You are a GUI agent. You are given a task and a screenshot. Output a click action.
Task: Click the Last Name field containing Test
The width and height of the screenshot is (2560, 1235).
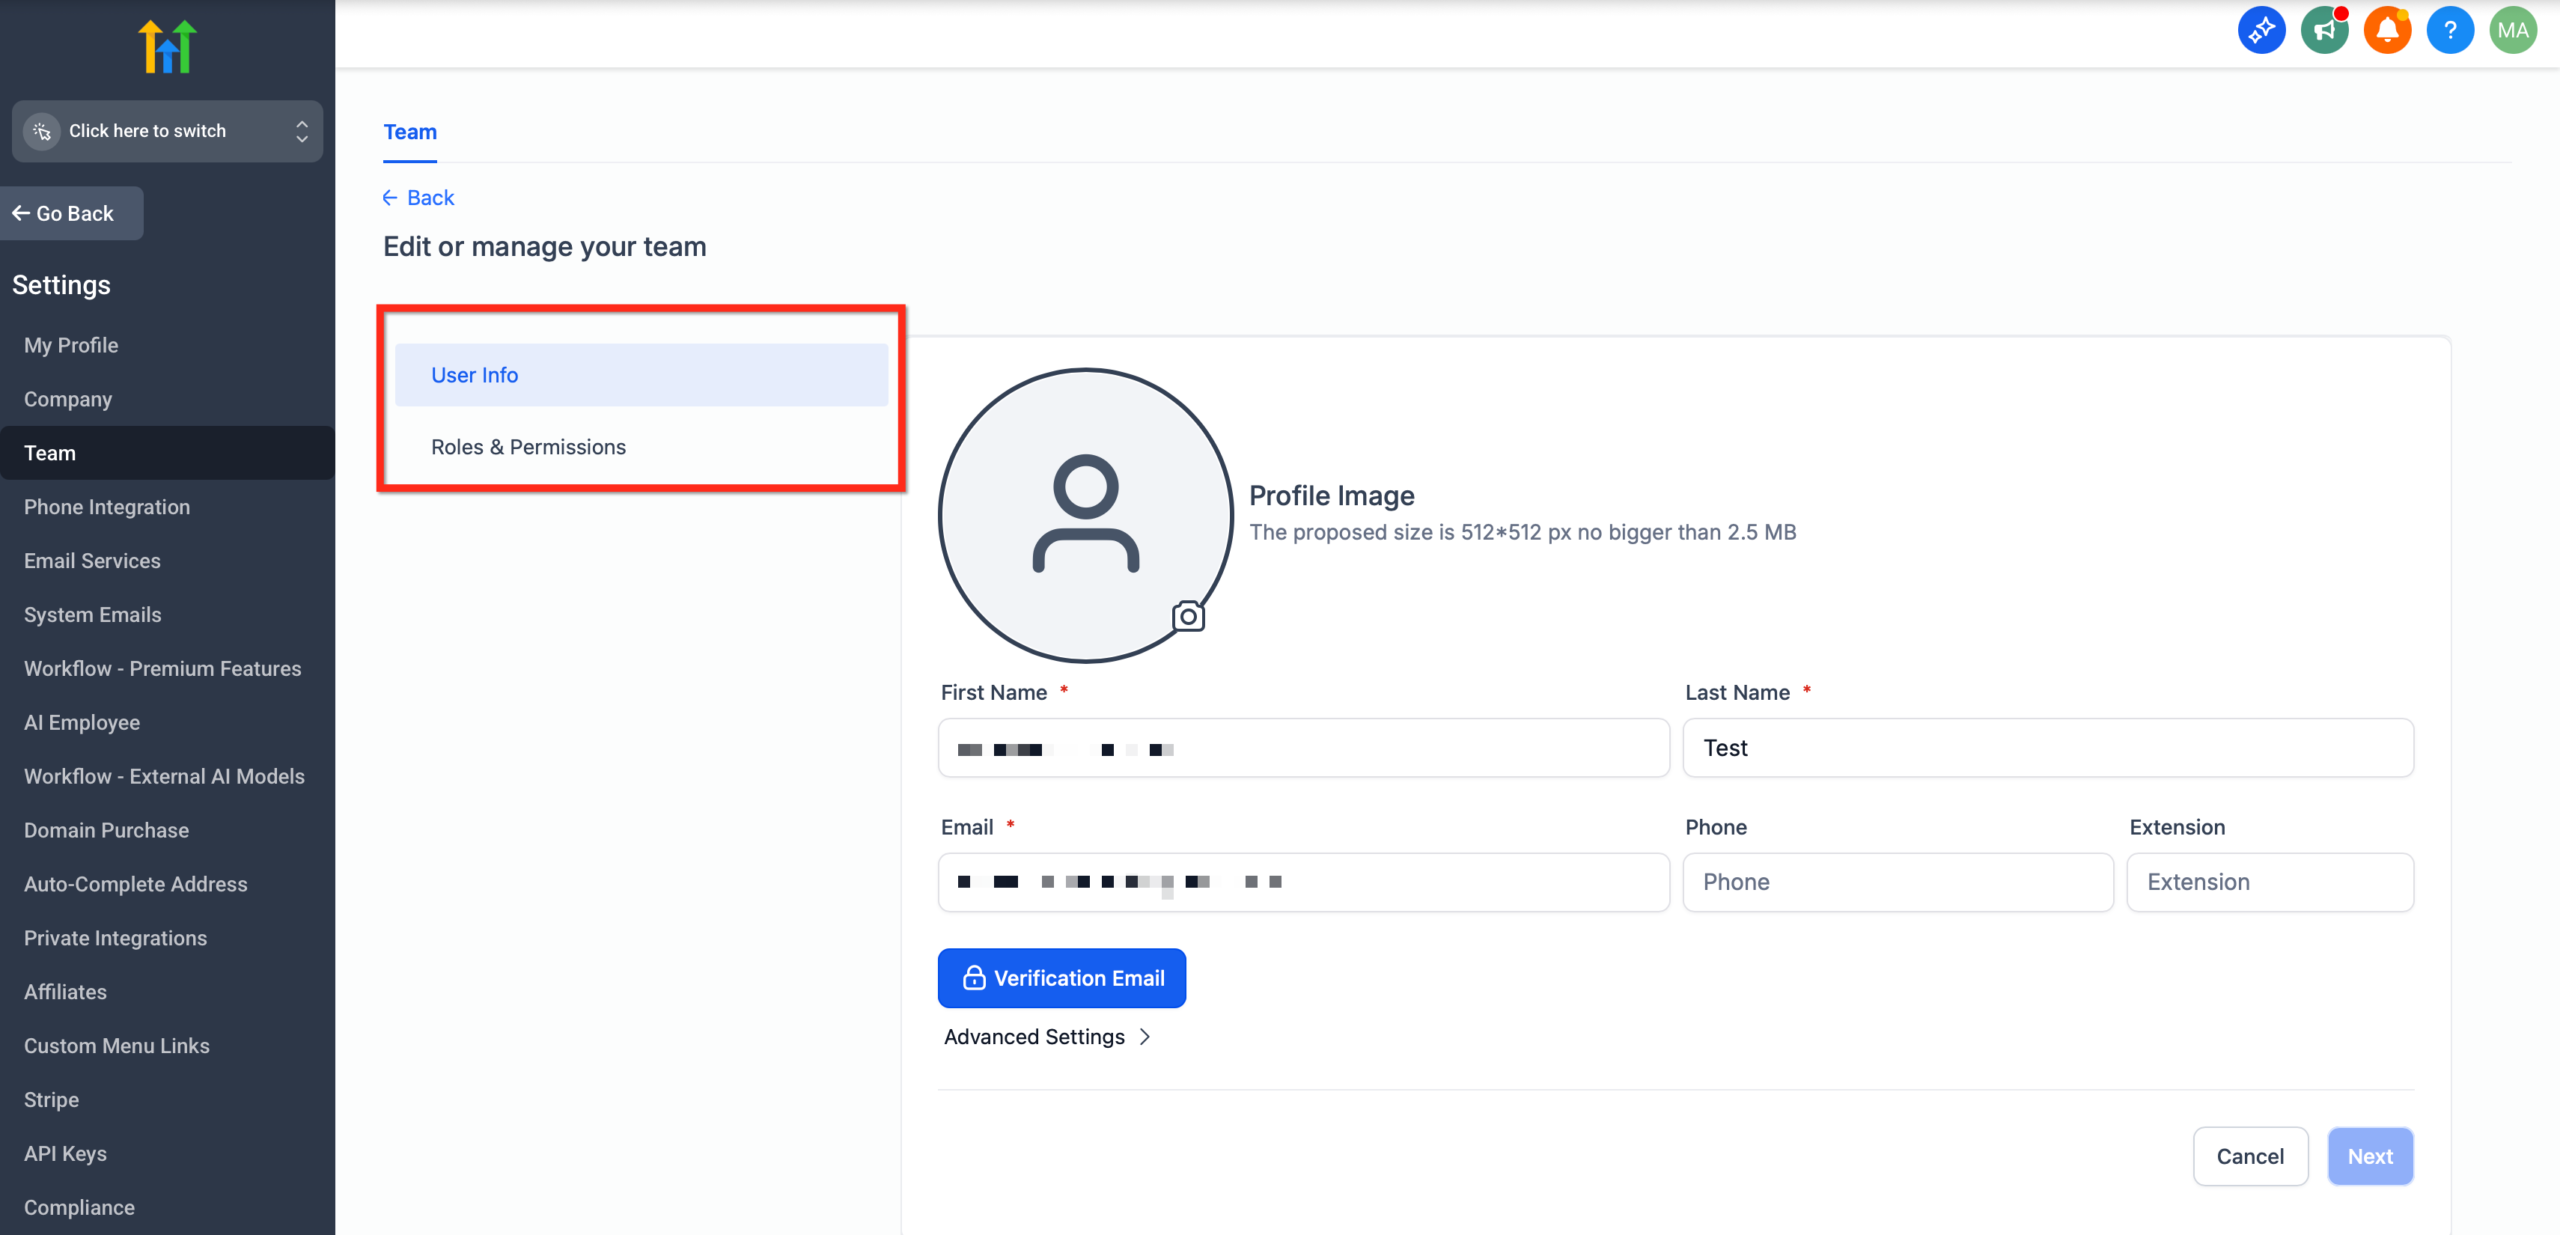click(2047, 747)
